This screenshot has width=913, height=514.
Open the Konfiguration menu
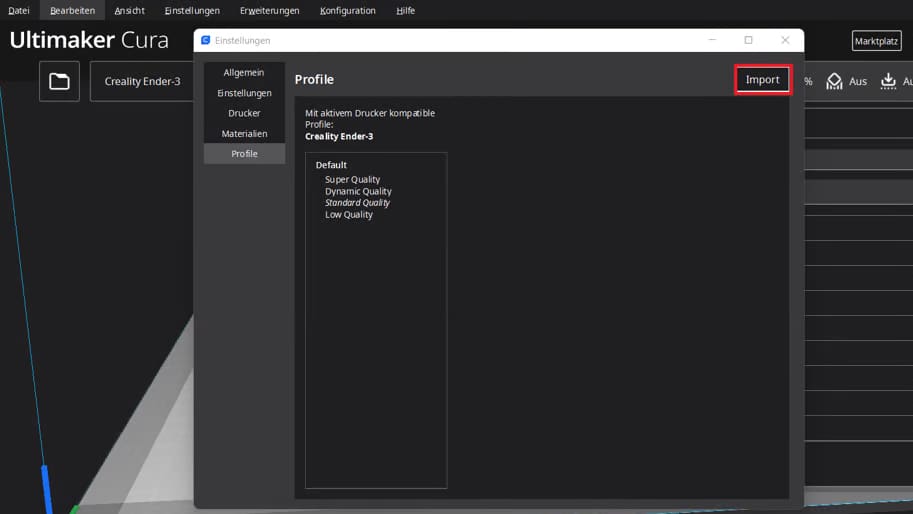tap(348, 10)
